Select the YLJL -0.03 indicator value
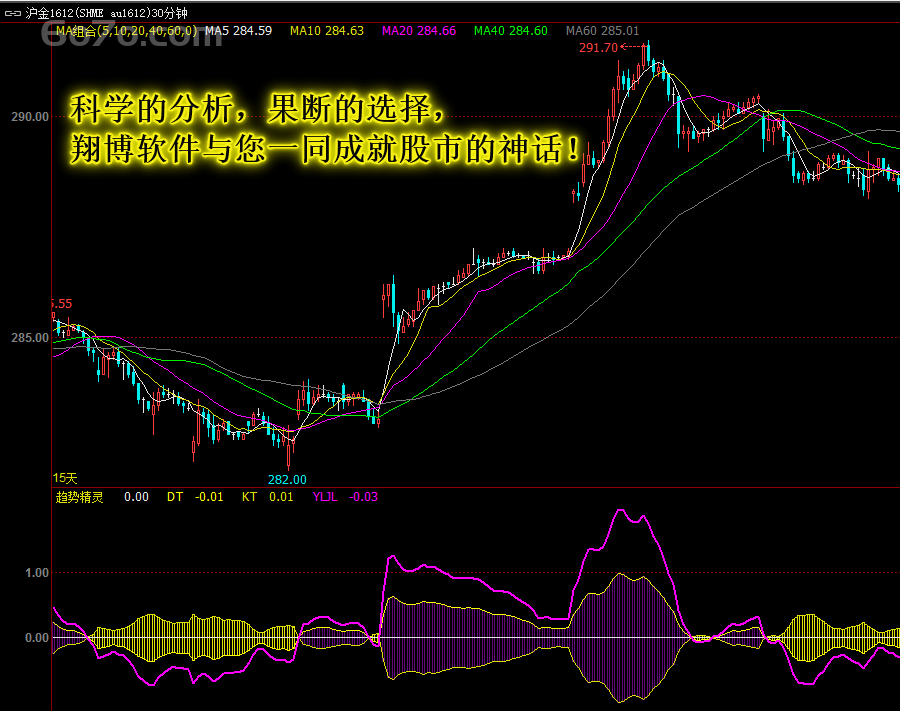Image resolution: width=900 pixels, height=711 pixels. (345, 497)
